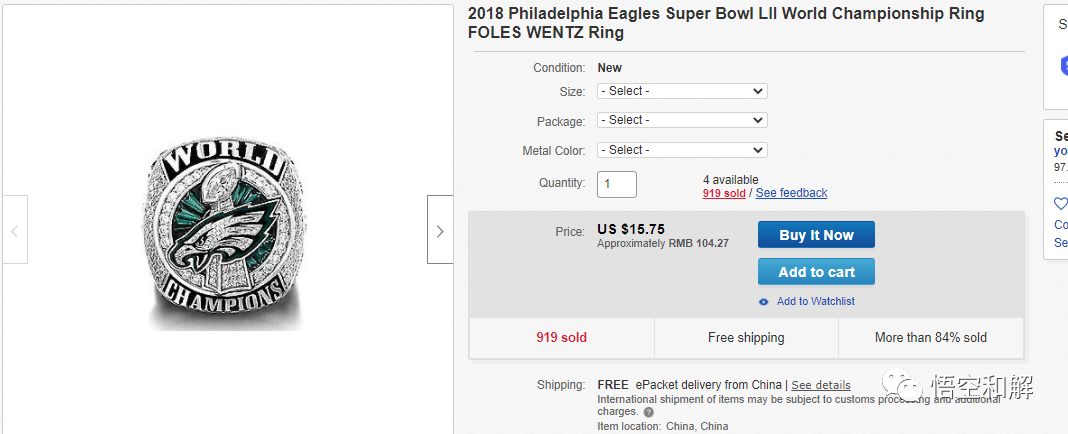Screen dimensions: 1068x434
Task: Go to the previous product image arrow
Action: tap(14, 230)
